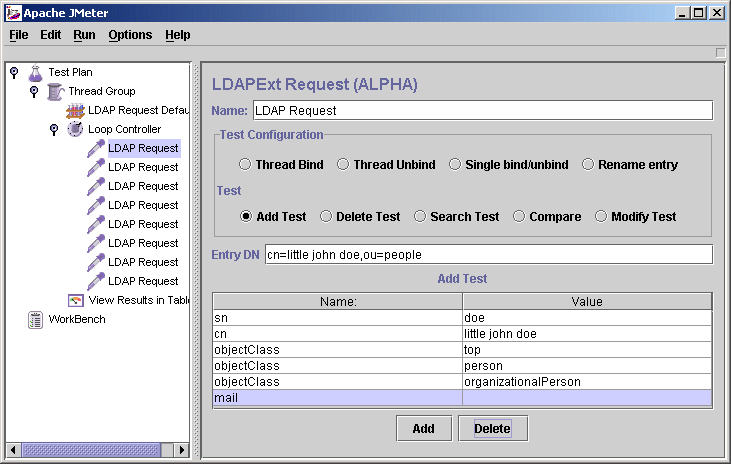Click the Test Plan flask icon
Screen dimensions: 731x464
click(x=35, y=72)
